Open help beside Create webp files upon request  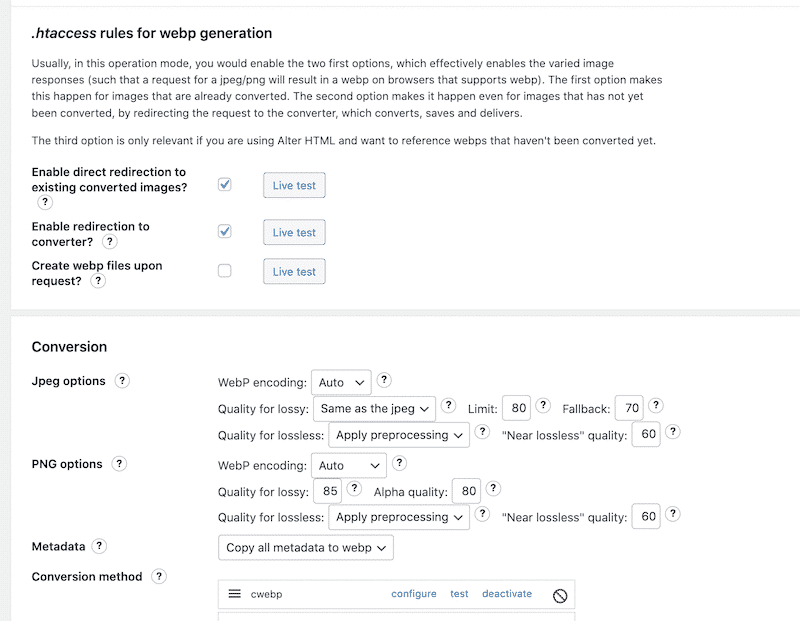97,282
